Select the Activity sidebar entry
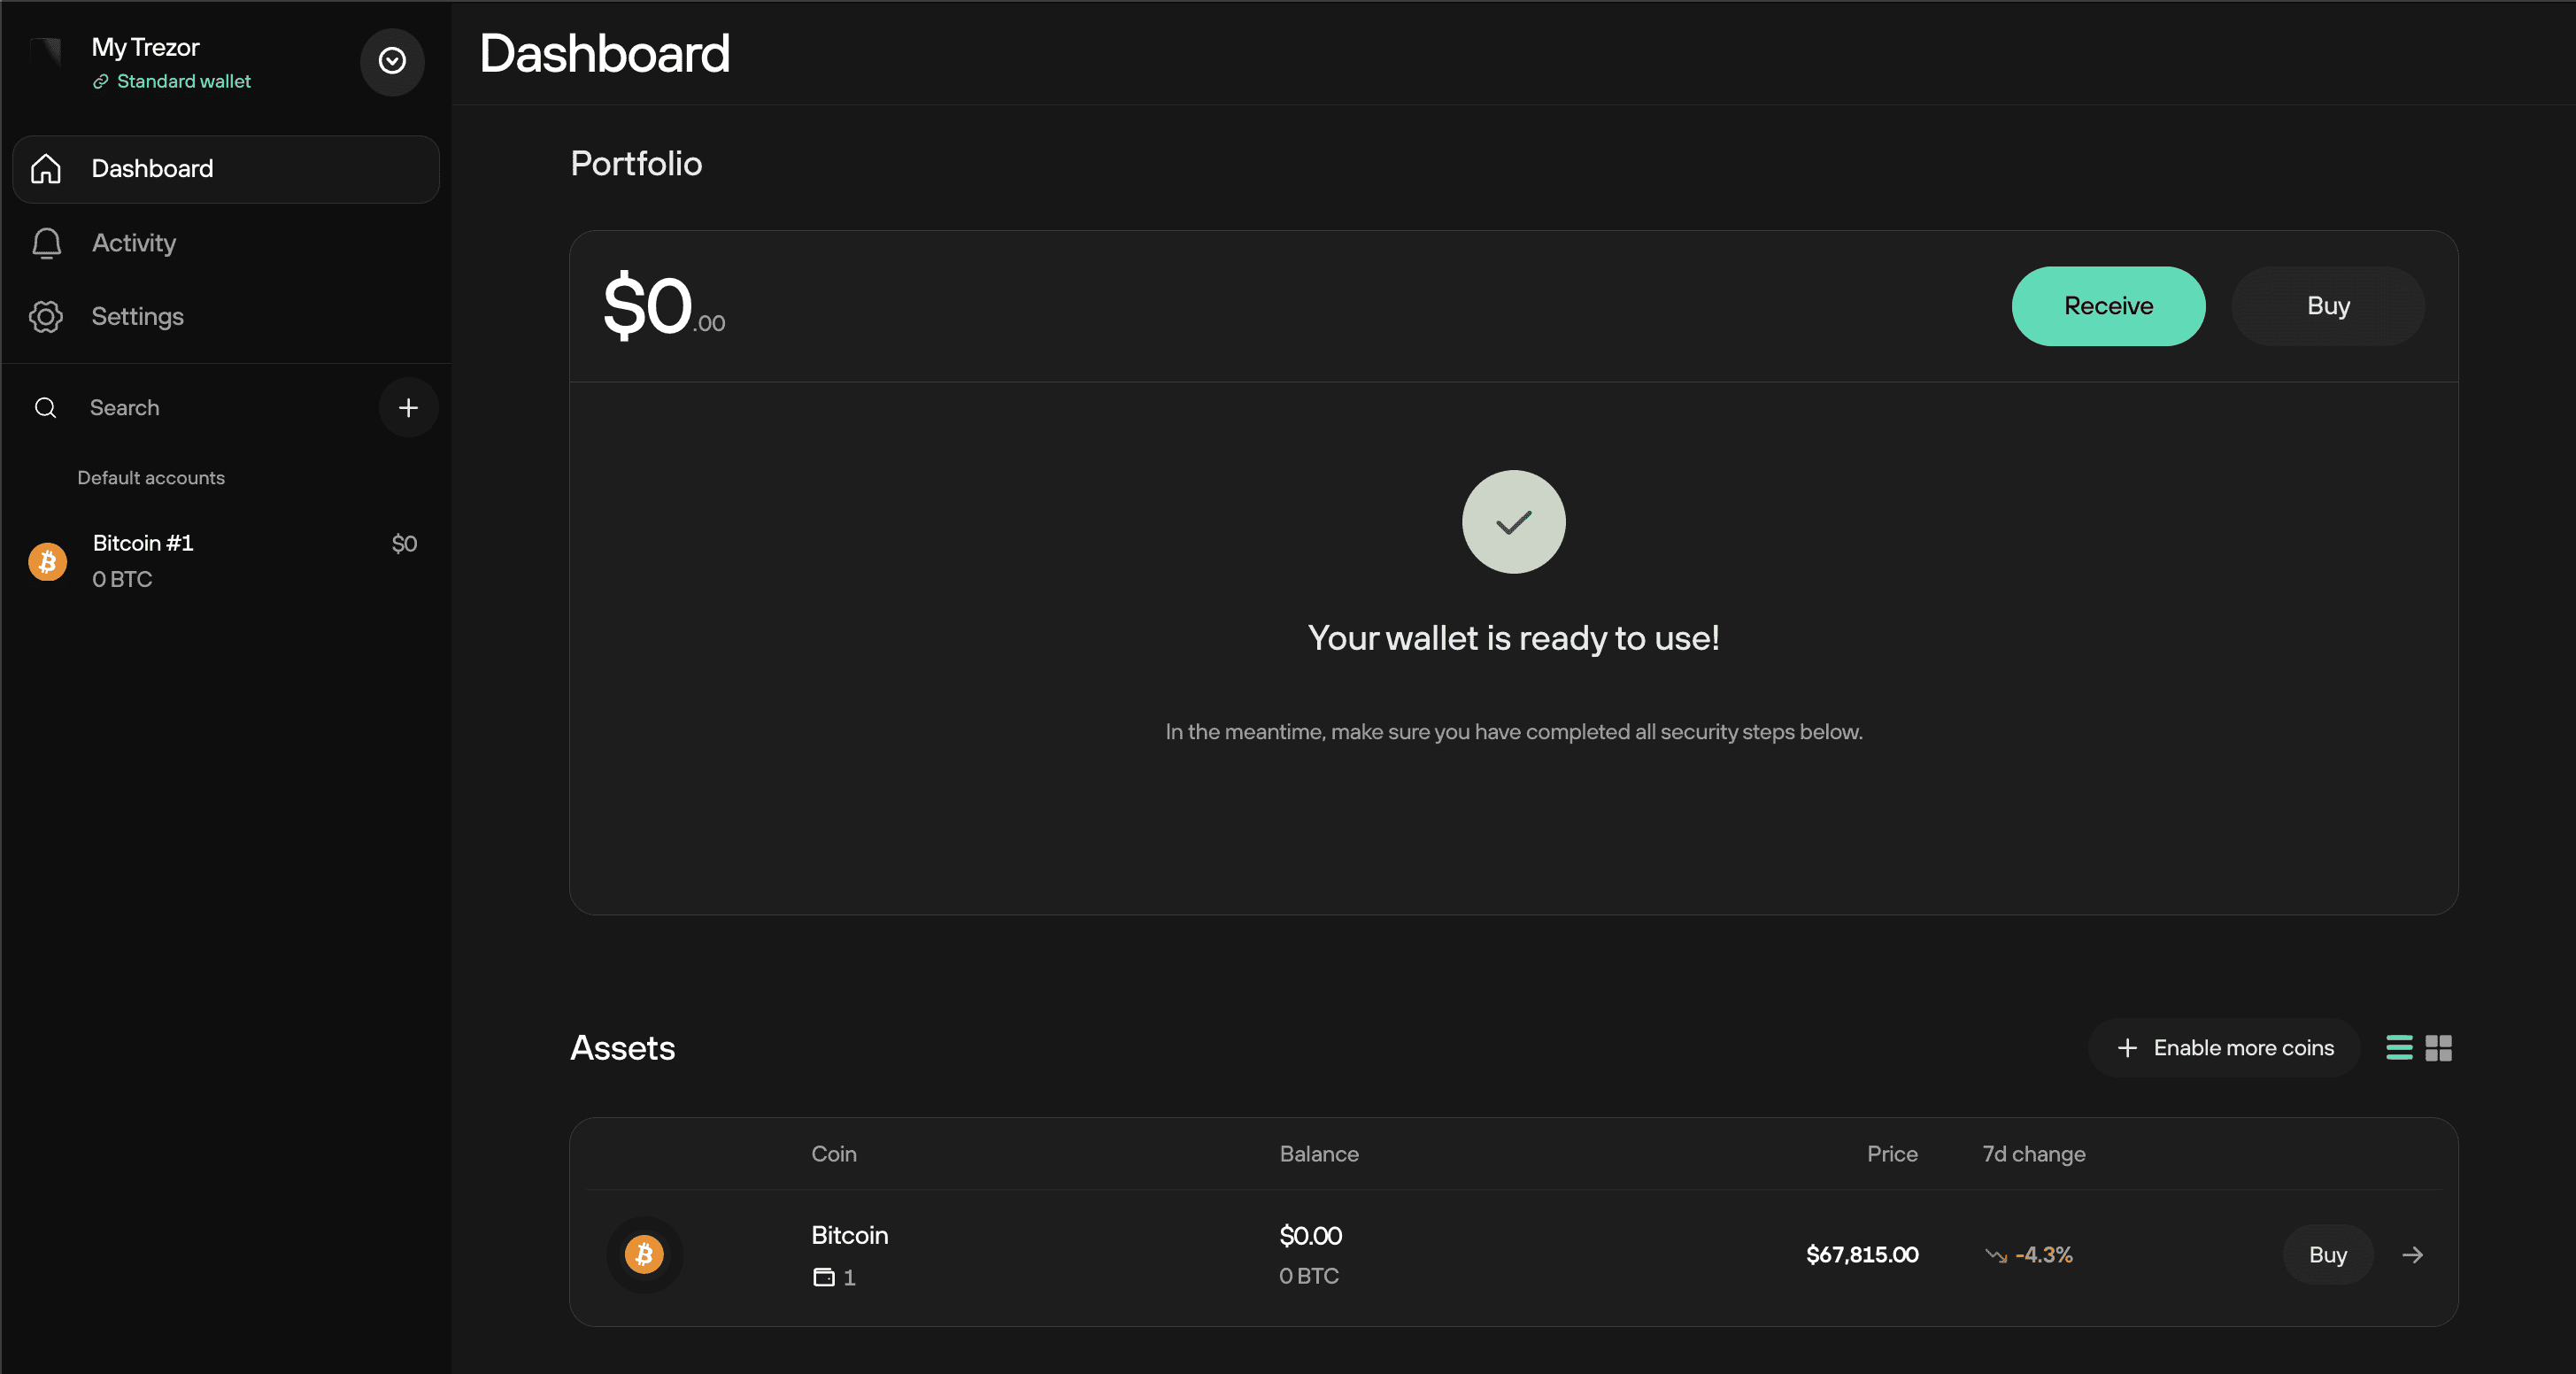This screenshot has height=1374, width=2576. point(133,243)
